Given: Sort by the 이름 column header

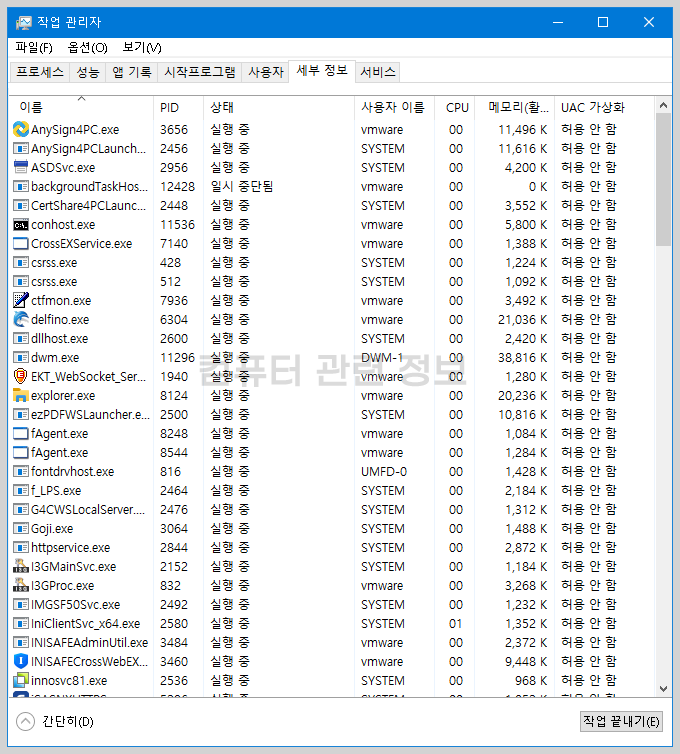Looking at the screenshot, I should click(81, 107).
